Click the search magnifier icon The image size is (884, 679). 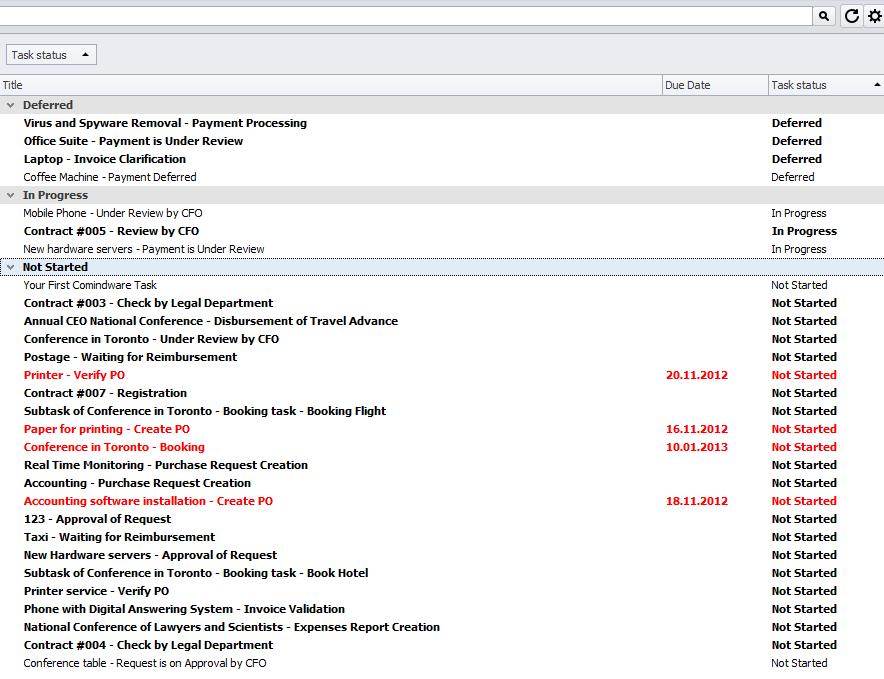coord(824,15)
